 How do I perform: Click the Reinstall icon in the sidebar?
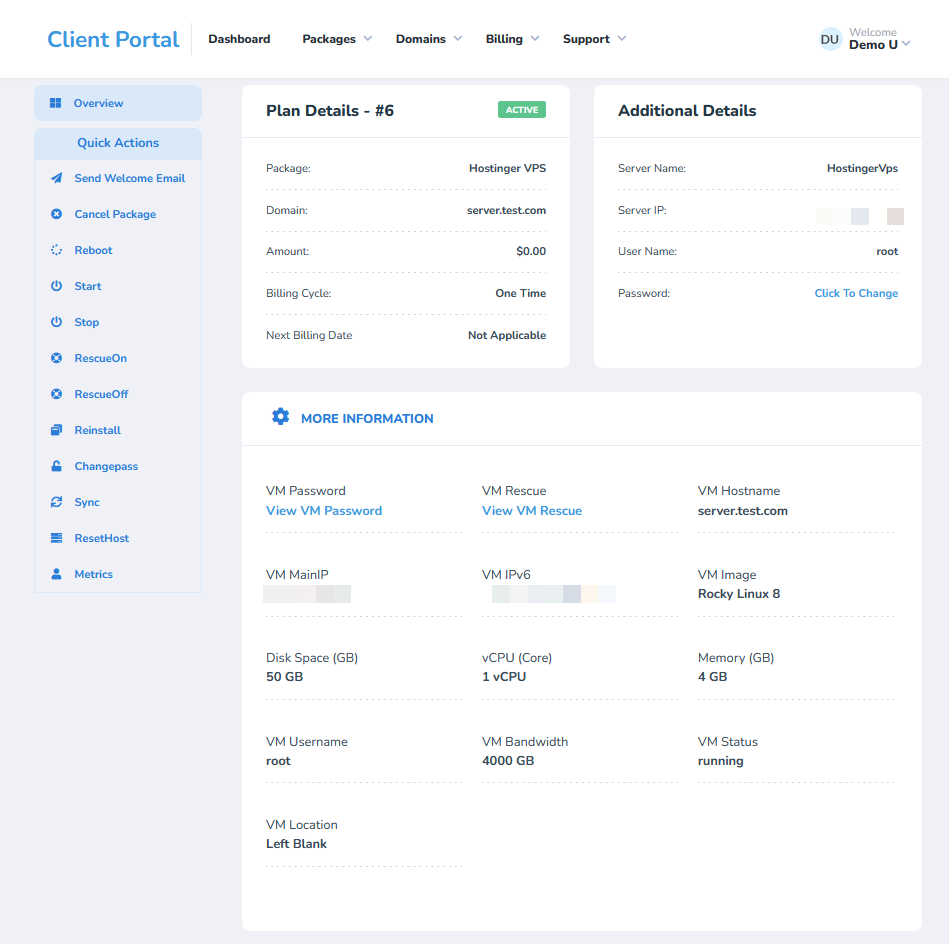pyautogui.click(x=57, y=430)
